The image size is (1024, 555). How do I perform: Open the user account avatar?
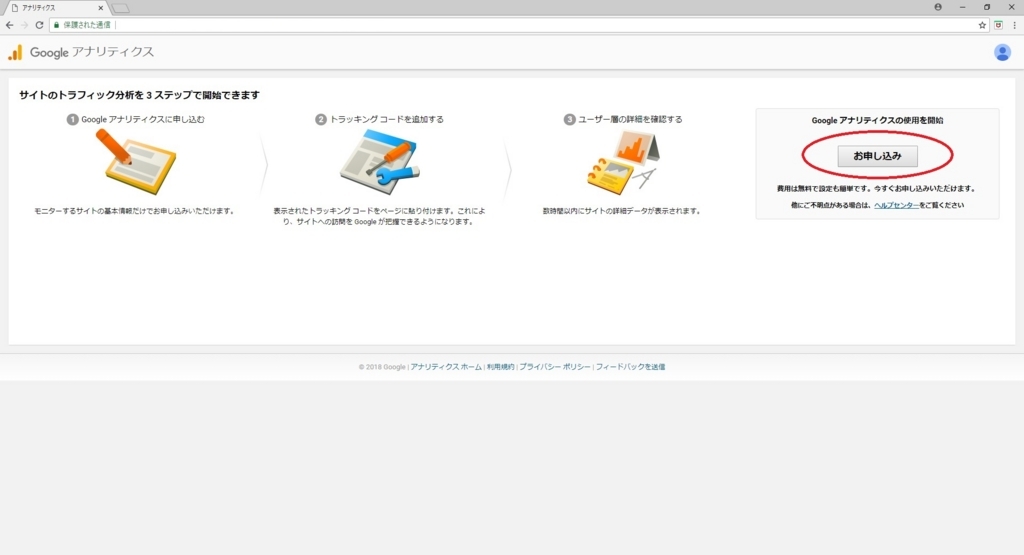click(1002, 52)
